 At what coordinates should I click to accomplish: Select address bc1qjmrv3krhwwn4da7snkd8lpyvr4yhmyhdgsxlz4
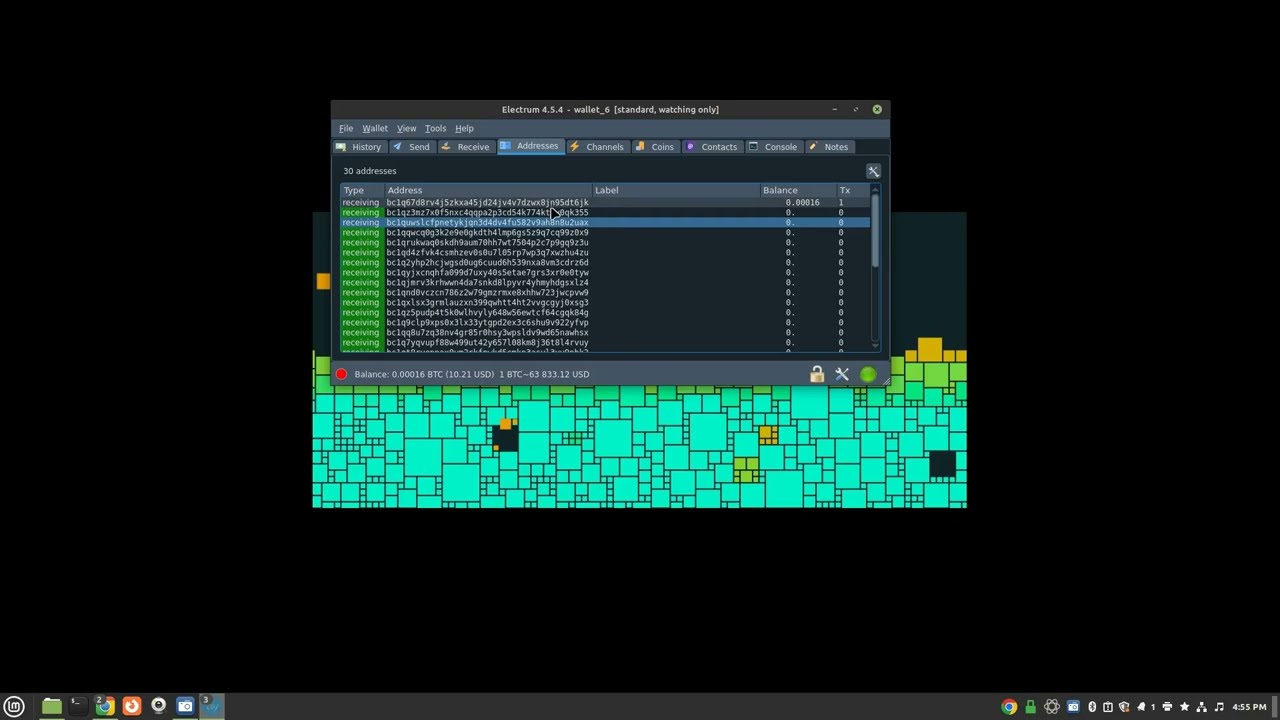coord(487,282)
